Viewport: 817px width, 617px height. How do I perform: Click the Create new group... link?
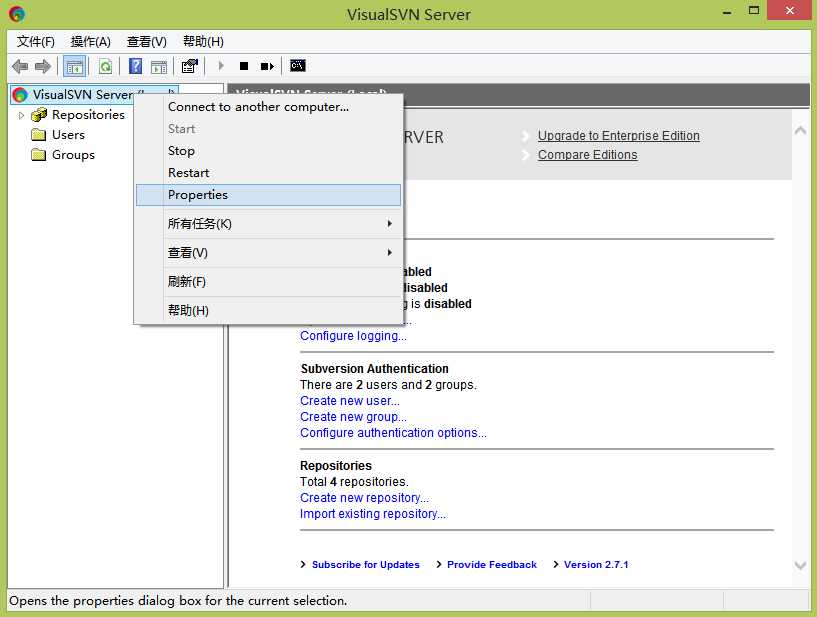click(353, 417)
